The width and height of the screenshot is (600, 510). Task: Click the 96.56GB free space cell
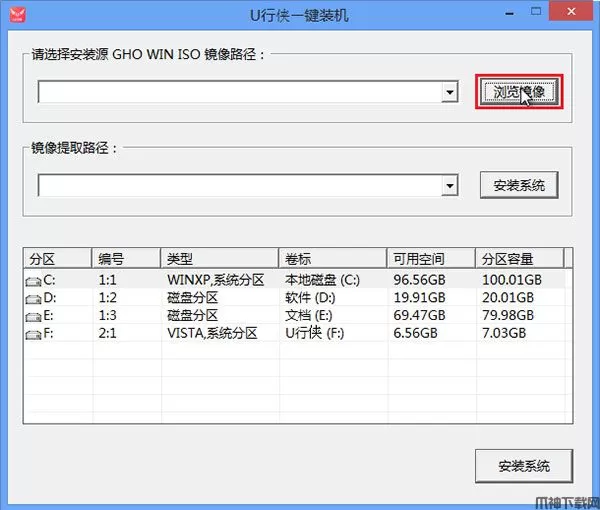click(x=419, y=280)
